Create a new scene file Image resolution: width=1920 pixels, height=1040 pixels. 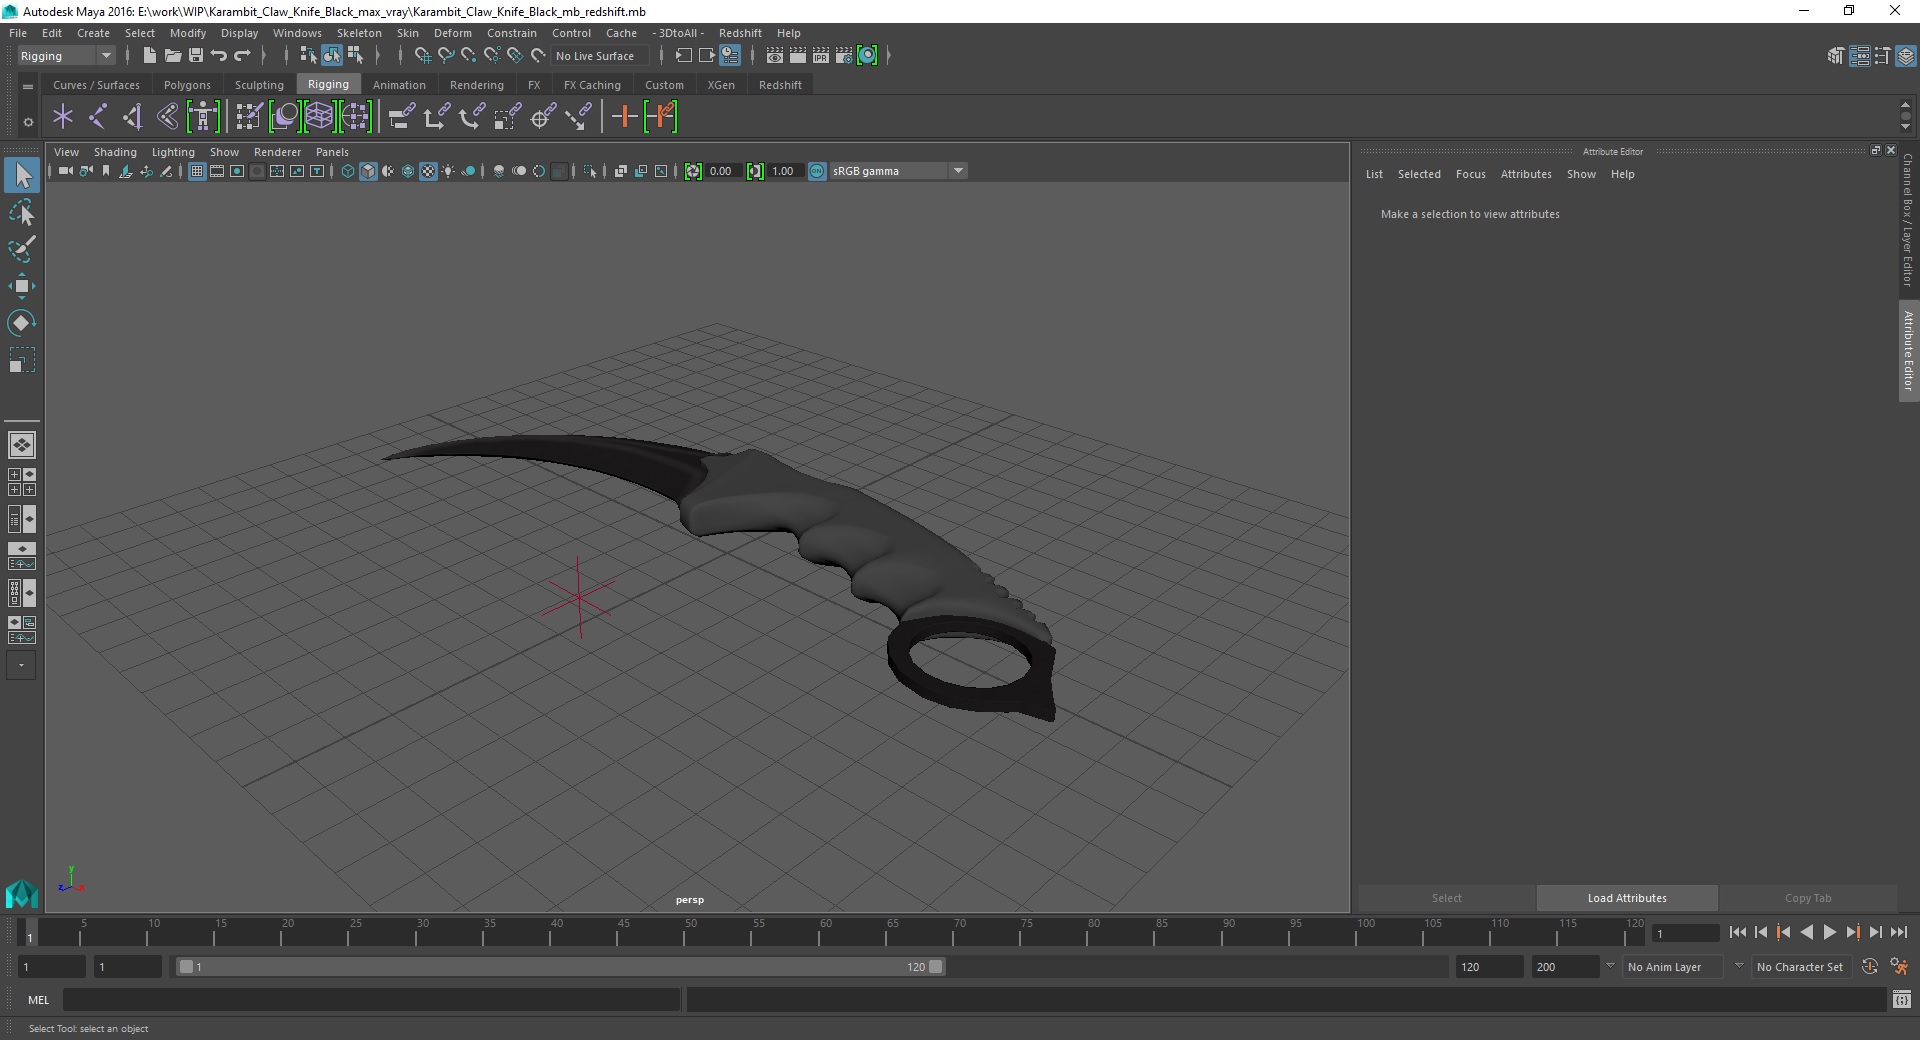pyautogui.click(x=149, y=56)
